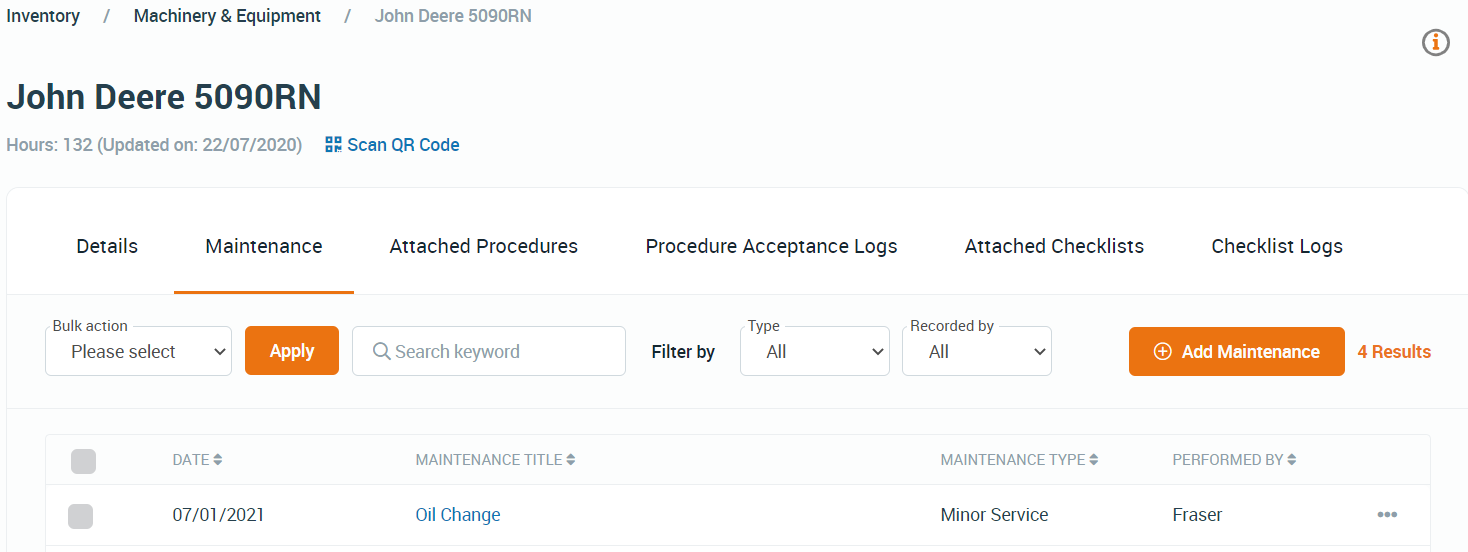Click the orange info icon
This screenshot has width=1468, height=552.
point(1436,42)
